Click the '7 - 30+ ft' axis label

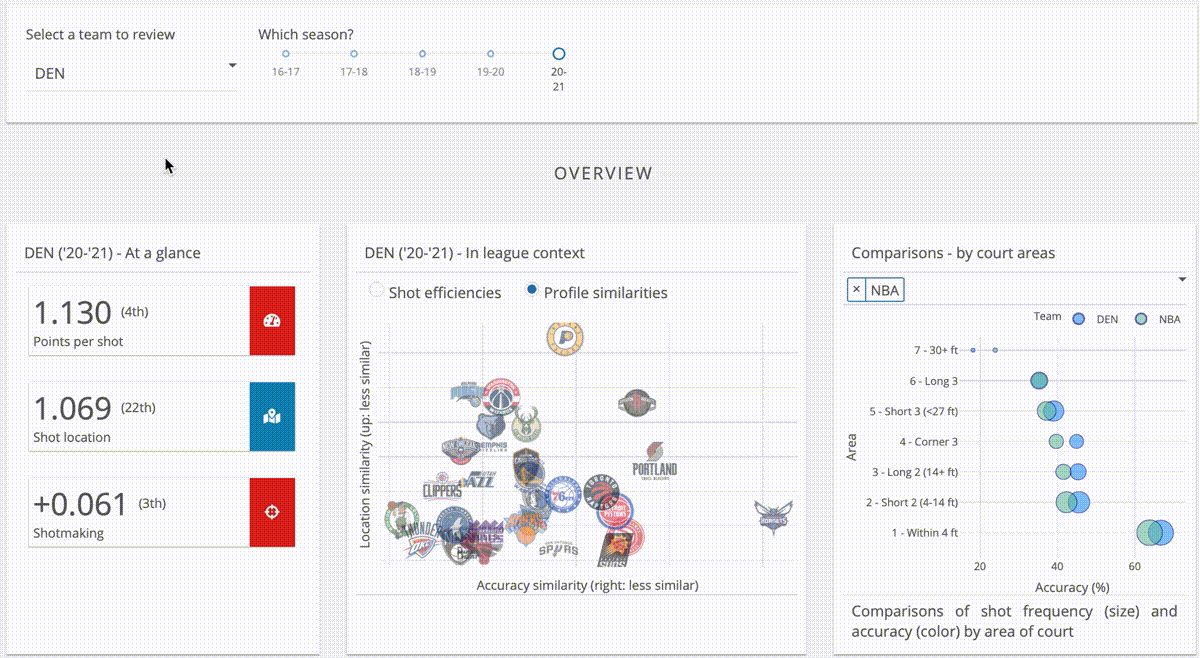tap(936, 350)
